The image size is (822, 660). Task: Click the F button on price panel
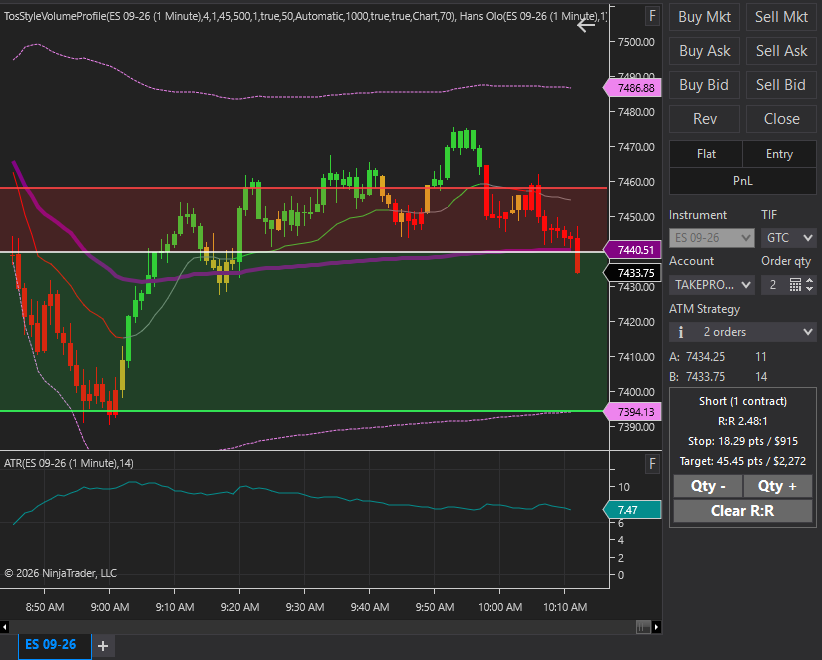(652, 16)
